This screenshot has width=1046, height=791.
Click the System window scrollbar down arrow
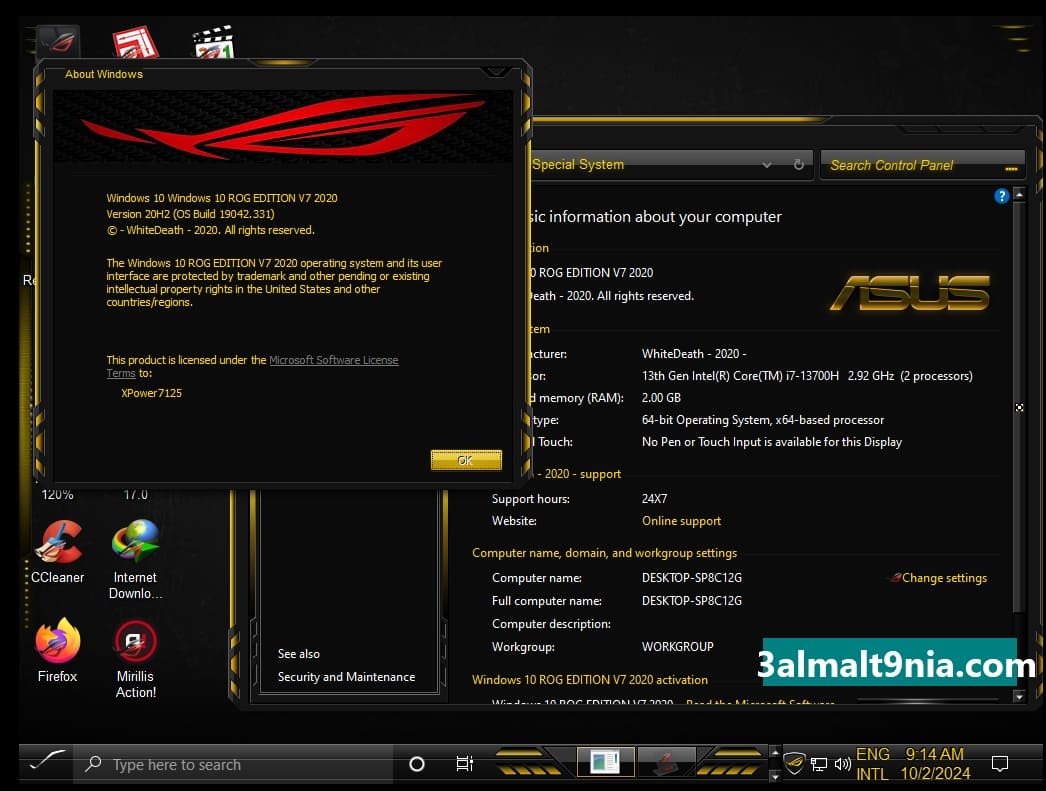pos(1019,696)
